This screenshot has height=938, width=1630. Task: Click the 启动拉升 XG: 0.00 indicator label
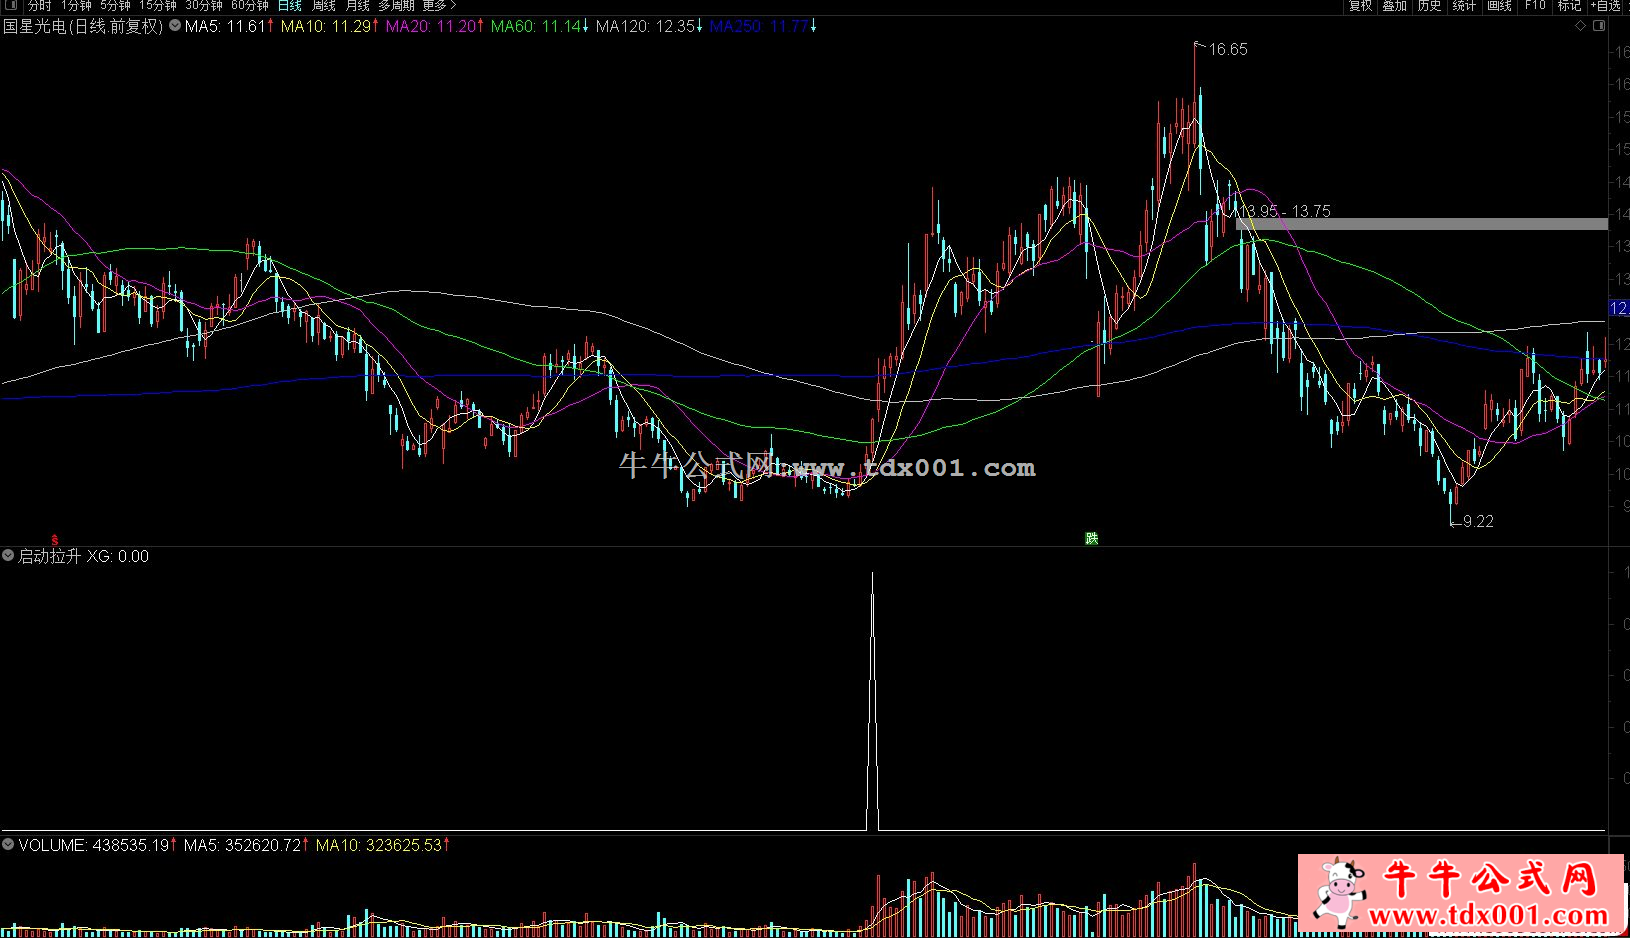(x=84, y=556)
